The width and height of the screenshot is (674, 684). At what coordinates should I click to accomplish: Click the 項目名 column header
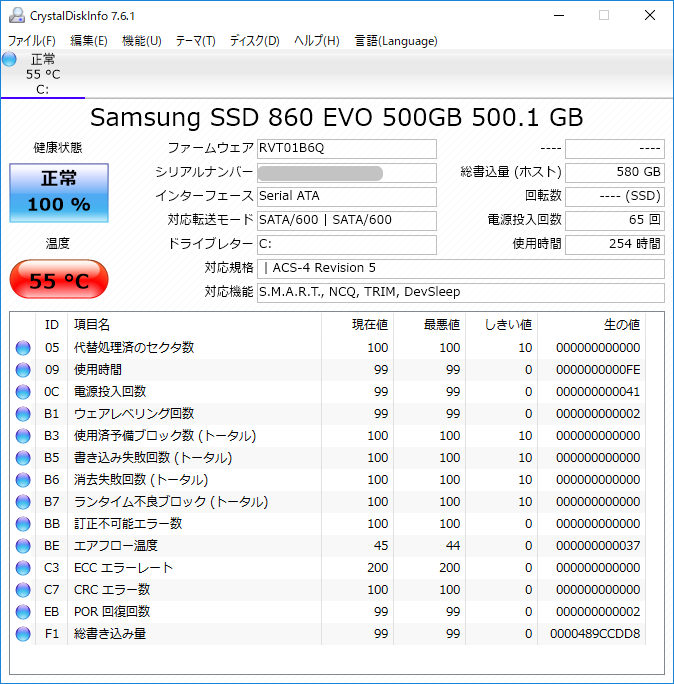tap(195, 325)
